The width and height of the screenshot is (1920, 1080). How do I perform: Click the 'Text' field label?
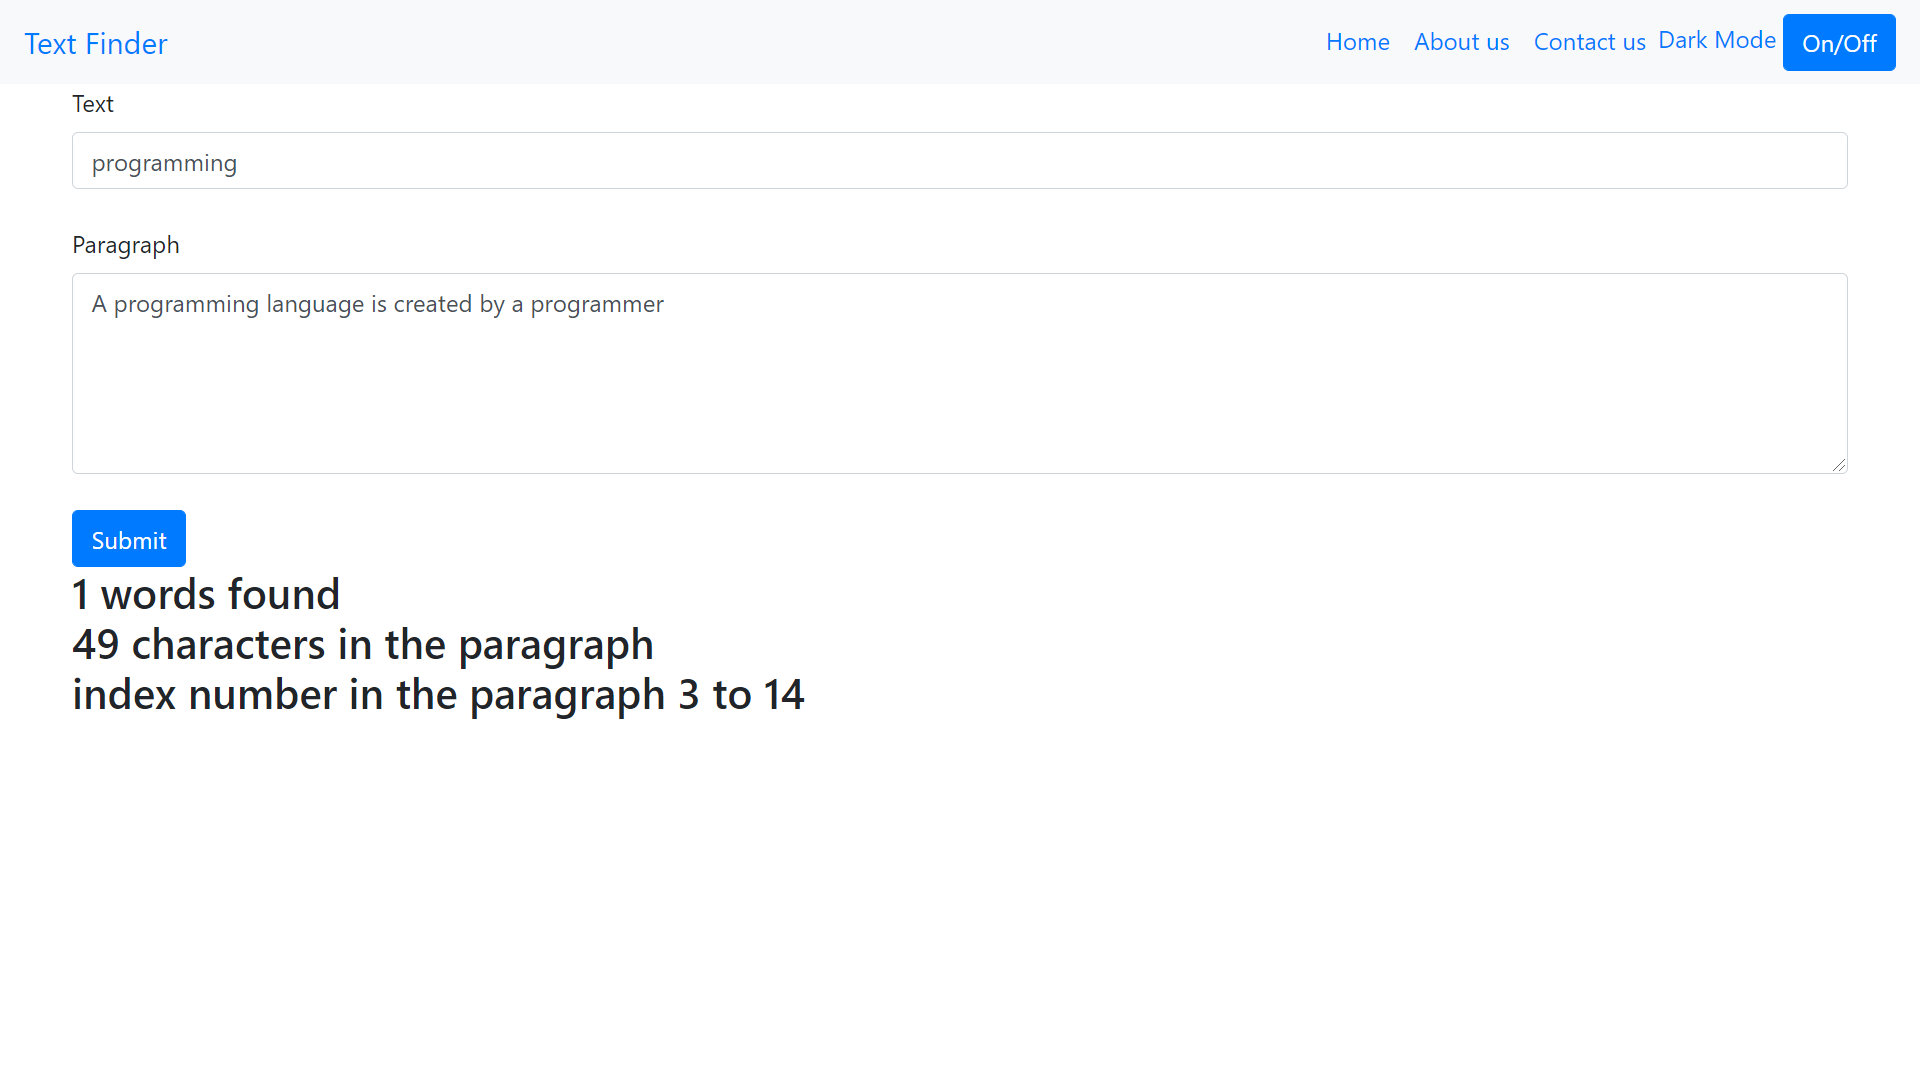click(x=92, y=103)
